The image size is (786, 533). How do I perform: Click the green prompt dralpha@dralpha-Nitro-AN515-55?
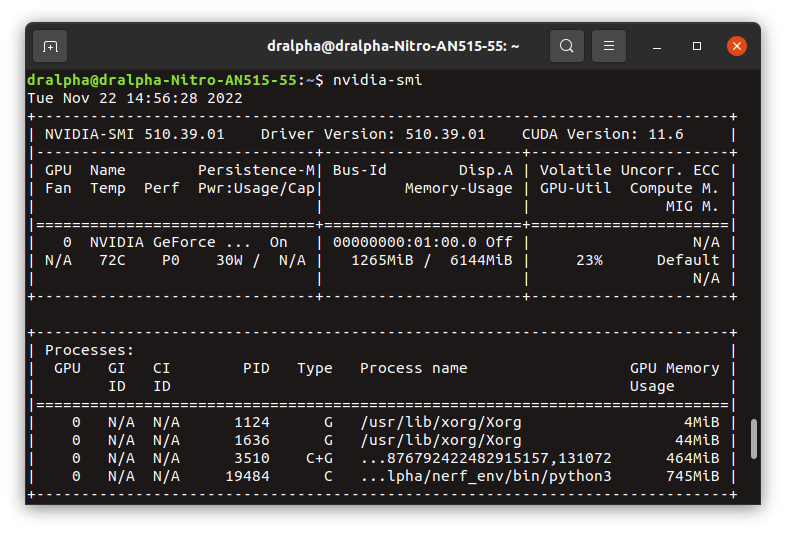click(162, 80)
